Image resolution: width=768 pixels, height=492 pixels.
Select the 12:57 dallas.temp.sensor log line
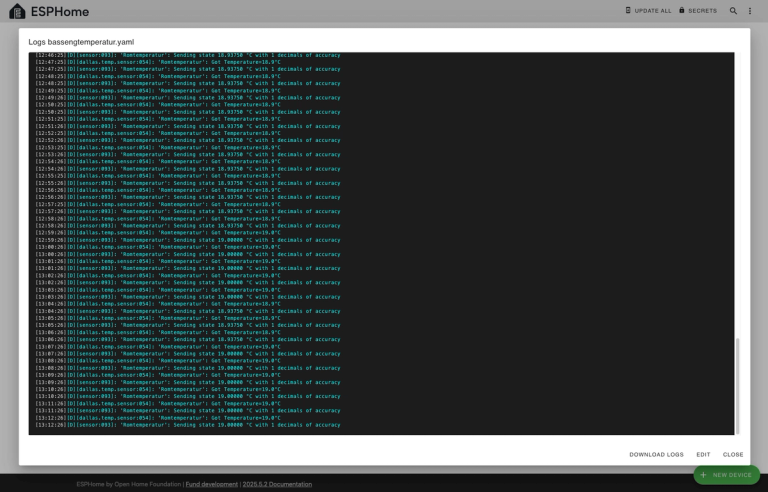tap(158, 204)
